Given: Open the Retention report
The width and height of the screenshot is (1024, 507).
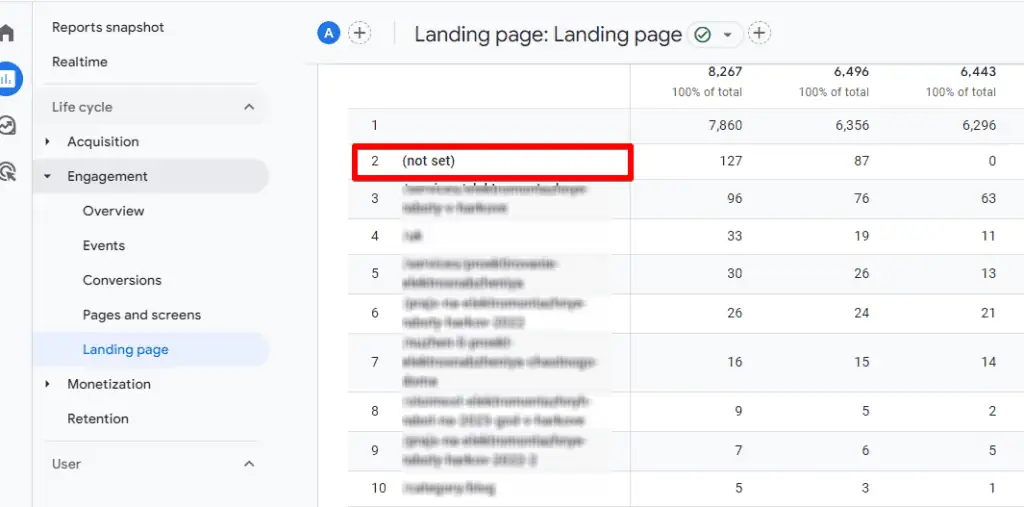Looking at the screenshot, I should [98, 419].
